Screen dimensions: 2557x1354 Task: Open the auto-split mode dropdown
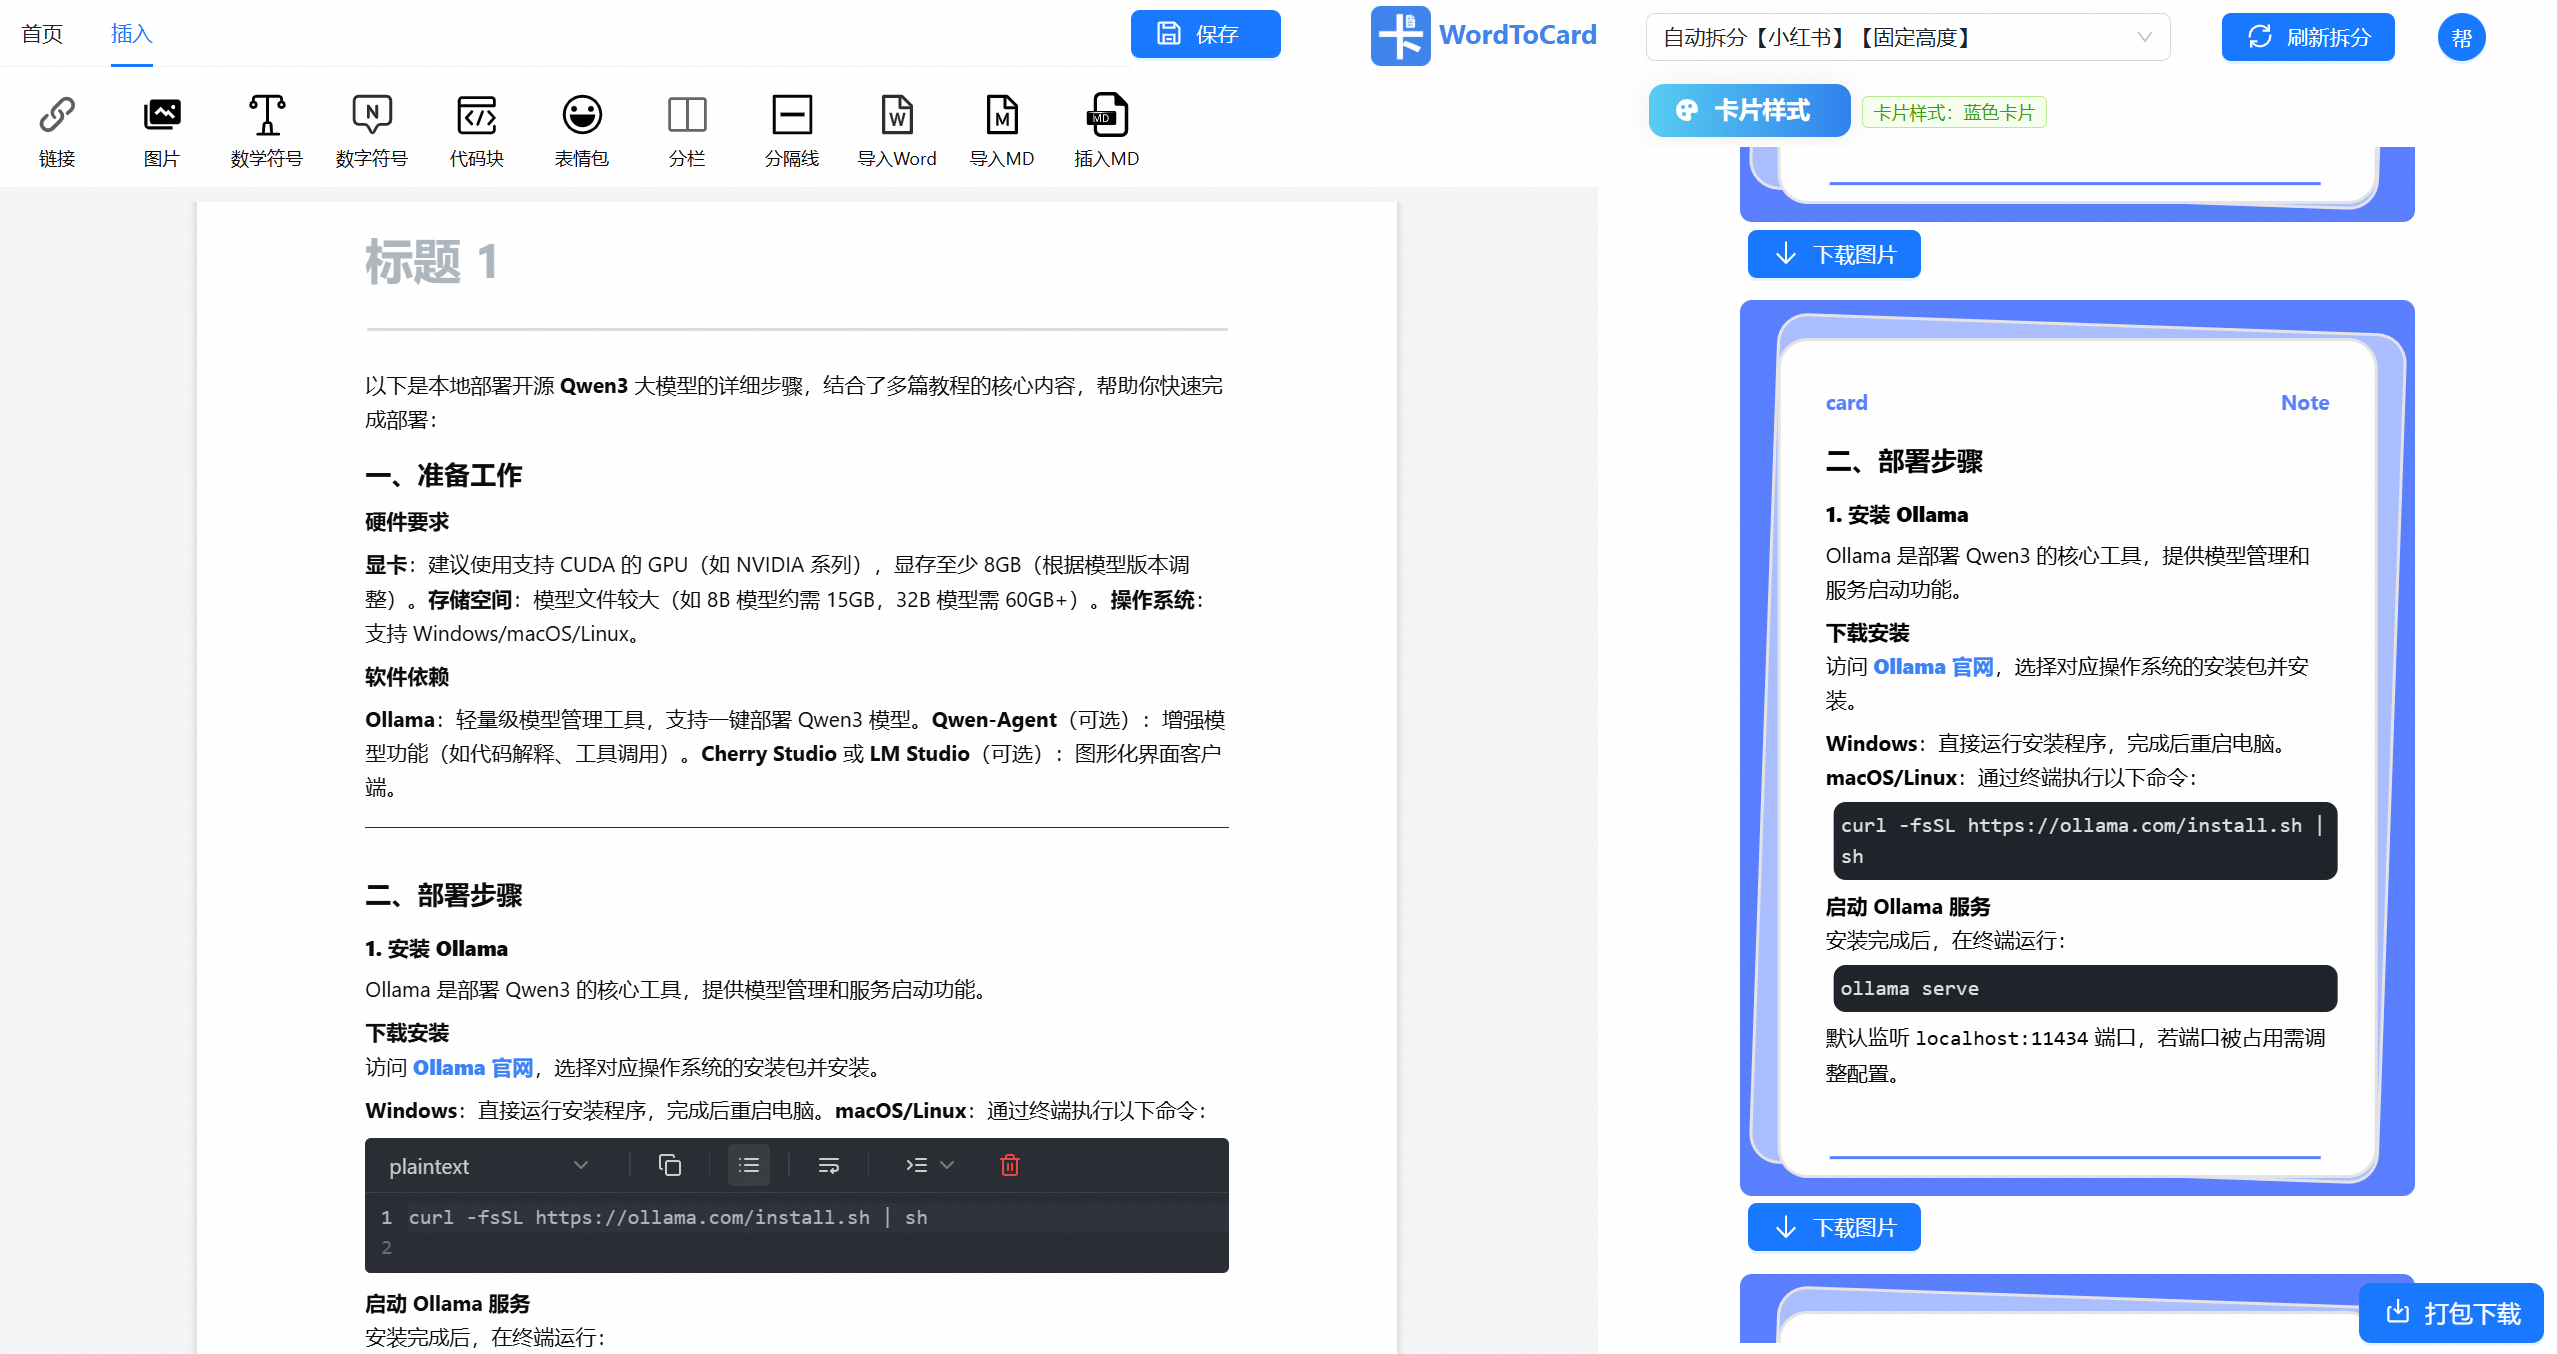[1907, 37]
